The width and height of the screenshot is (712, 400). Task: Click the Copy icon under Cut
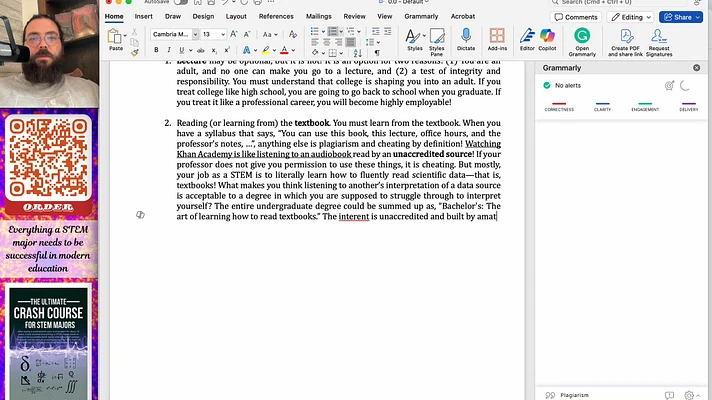(134, 43)
